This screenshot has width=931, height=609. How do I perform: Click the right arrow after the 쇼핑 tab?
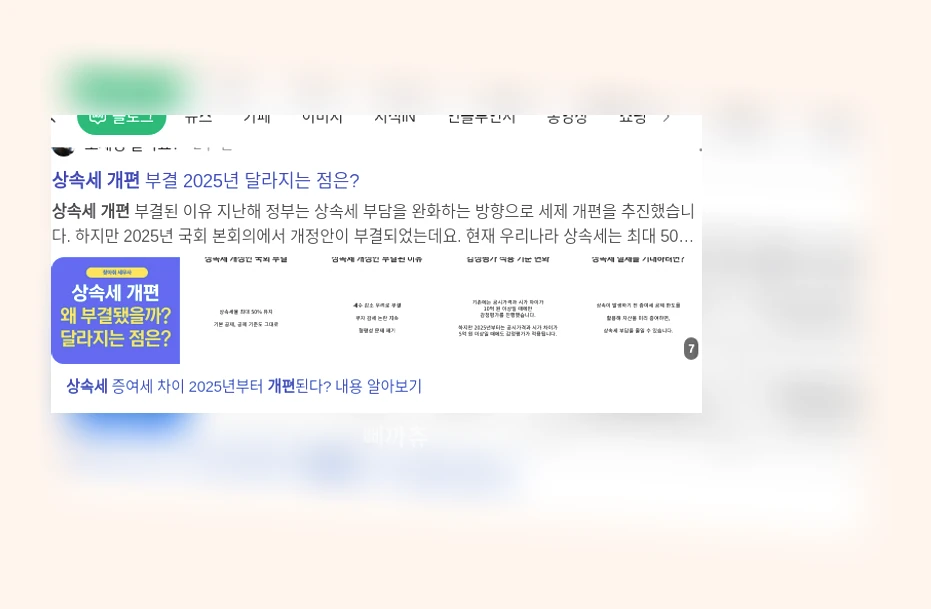coord(666,119)
